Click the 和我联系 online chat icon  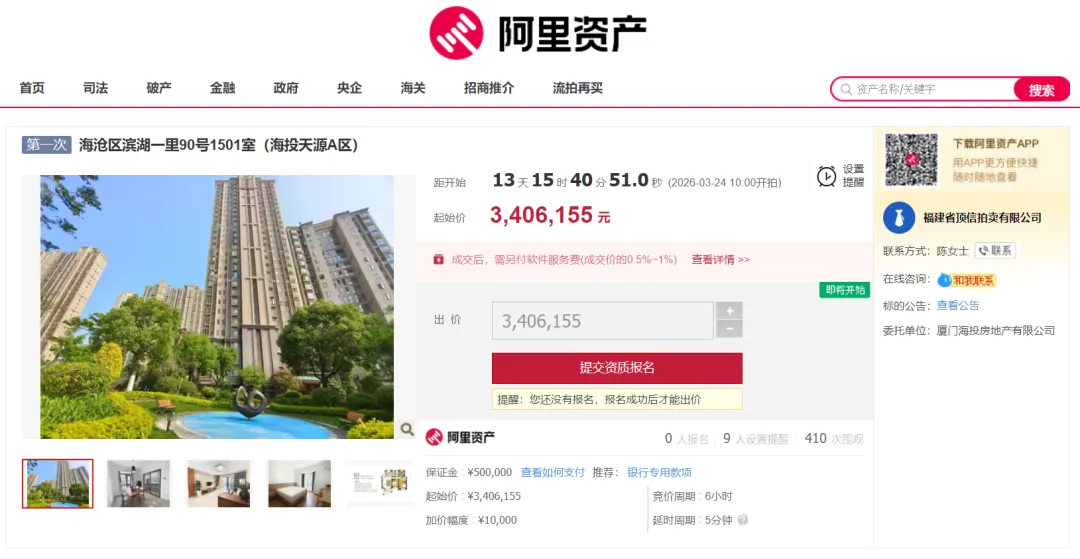(967, 280)
